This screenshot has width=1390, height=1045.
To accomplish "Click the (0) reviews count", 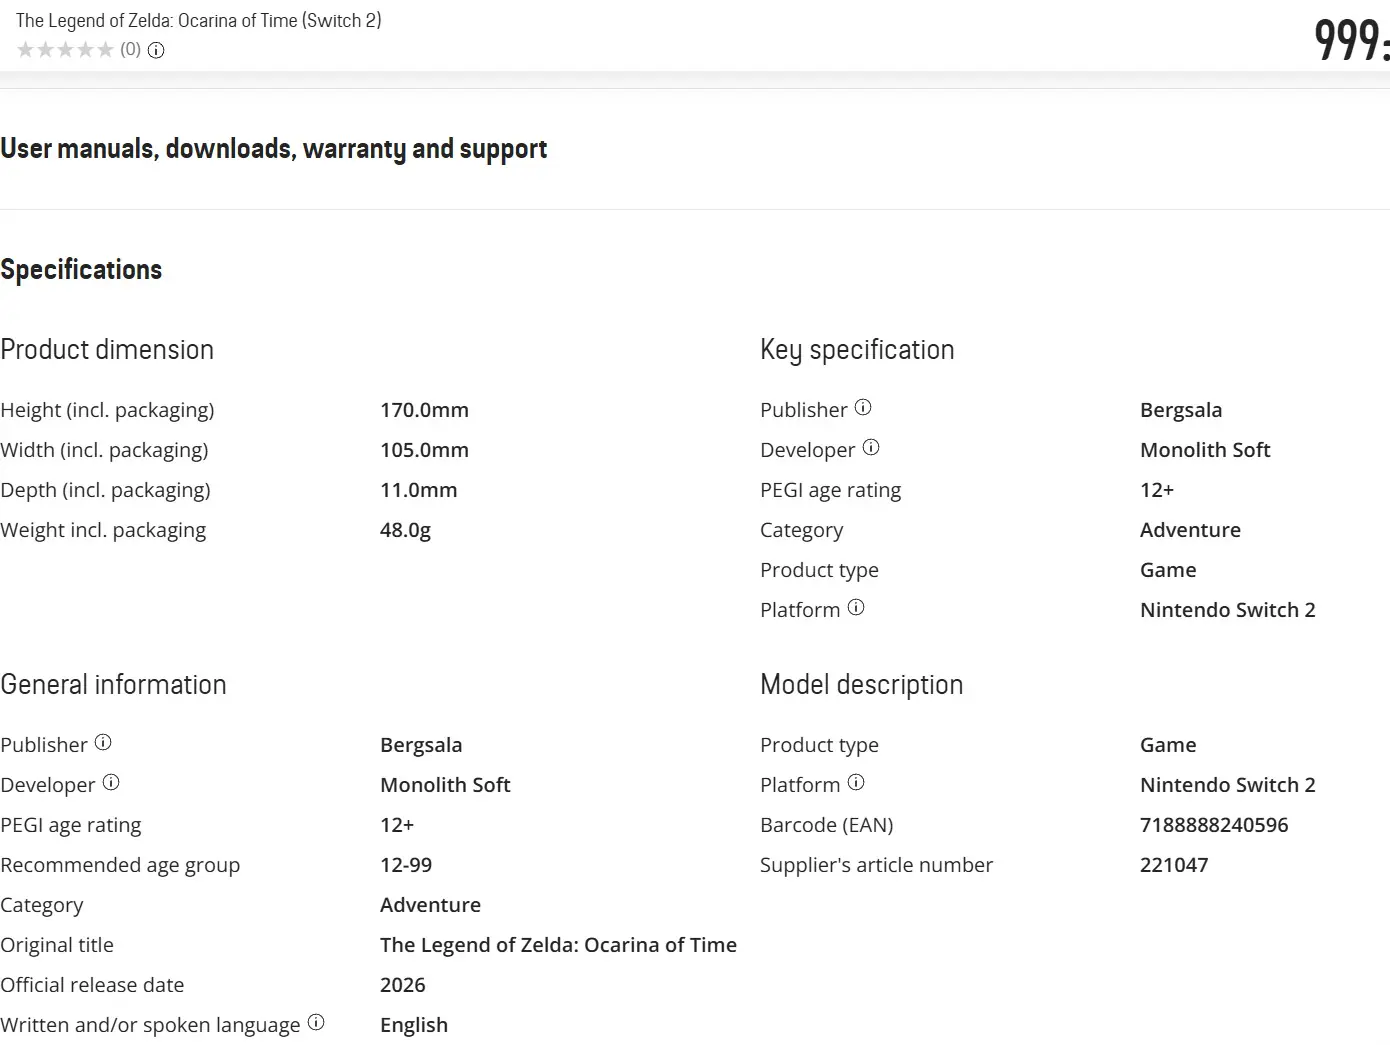I will (131, 49).
